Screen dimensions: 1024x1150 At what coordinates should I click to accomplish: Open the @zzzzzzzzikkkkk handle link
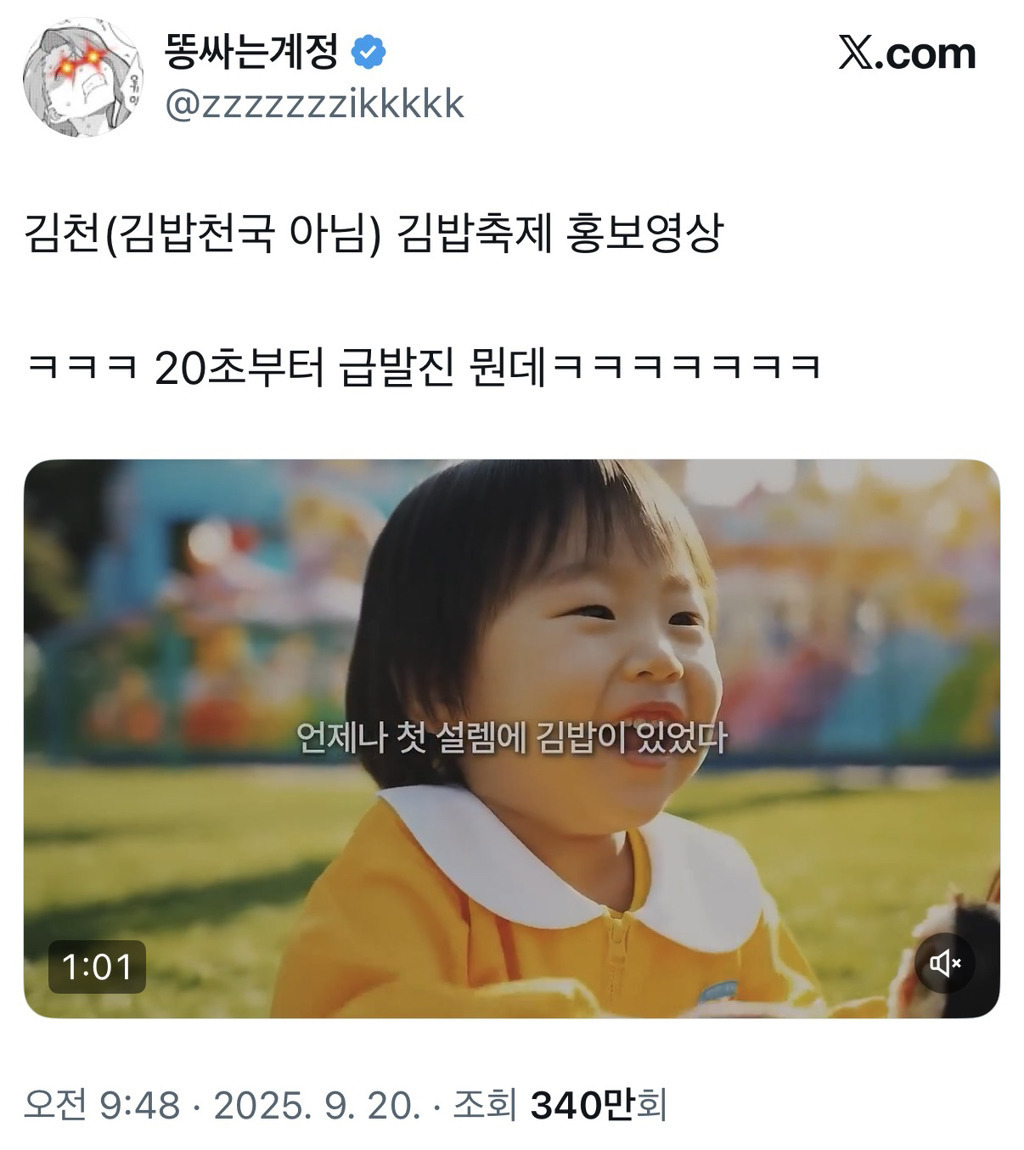[314, 103]
